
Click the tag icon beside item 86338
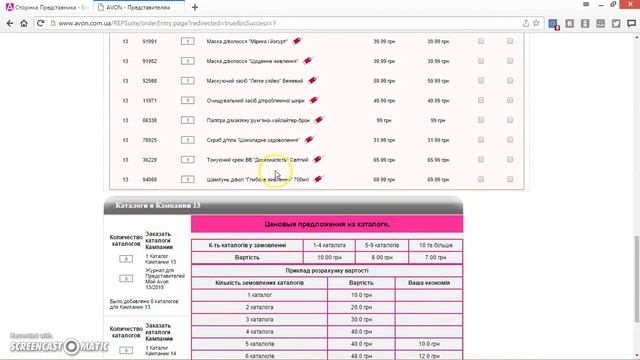coord(319,120)
